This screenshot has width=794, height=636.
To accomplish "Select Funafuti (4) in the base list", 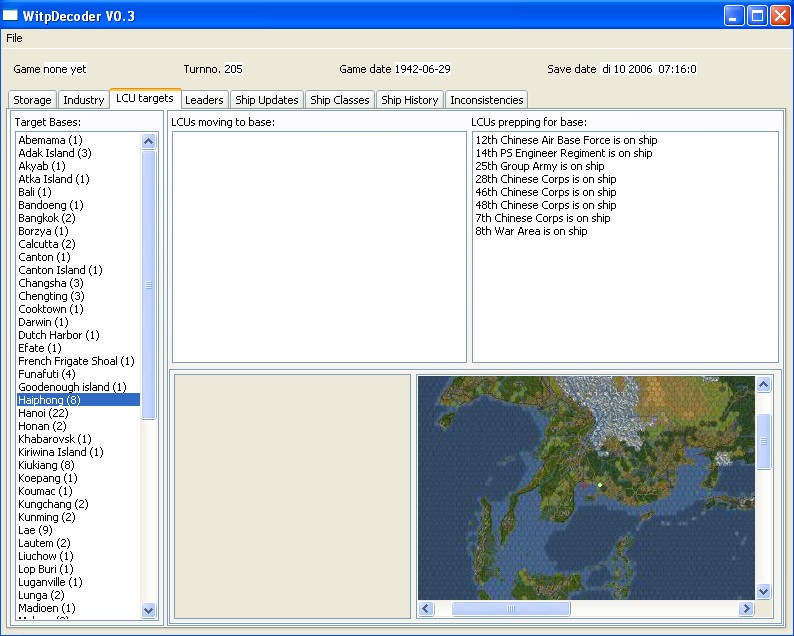I will (x=46, y=374).
